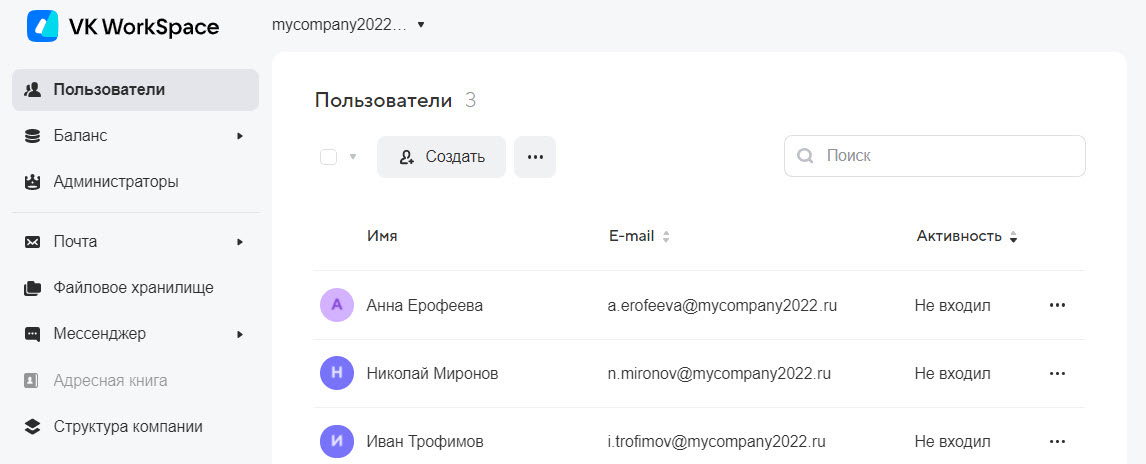Click the Адресная книга contact icon
The image size is (1146, 464).
[31, 381]
